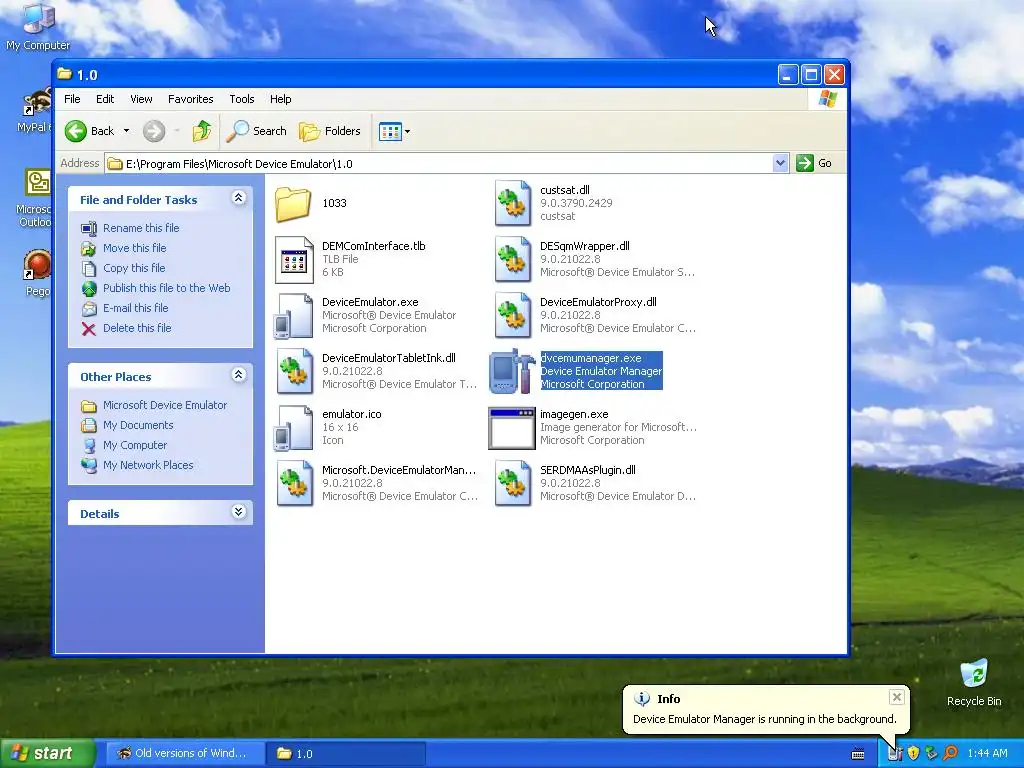Select the DeviceEmulator.exe file icon
Viewport: 1024px width, 768px height.
(x=293, y=316)
